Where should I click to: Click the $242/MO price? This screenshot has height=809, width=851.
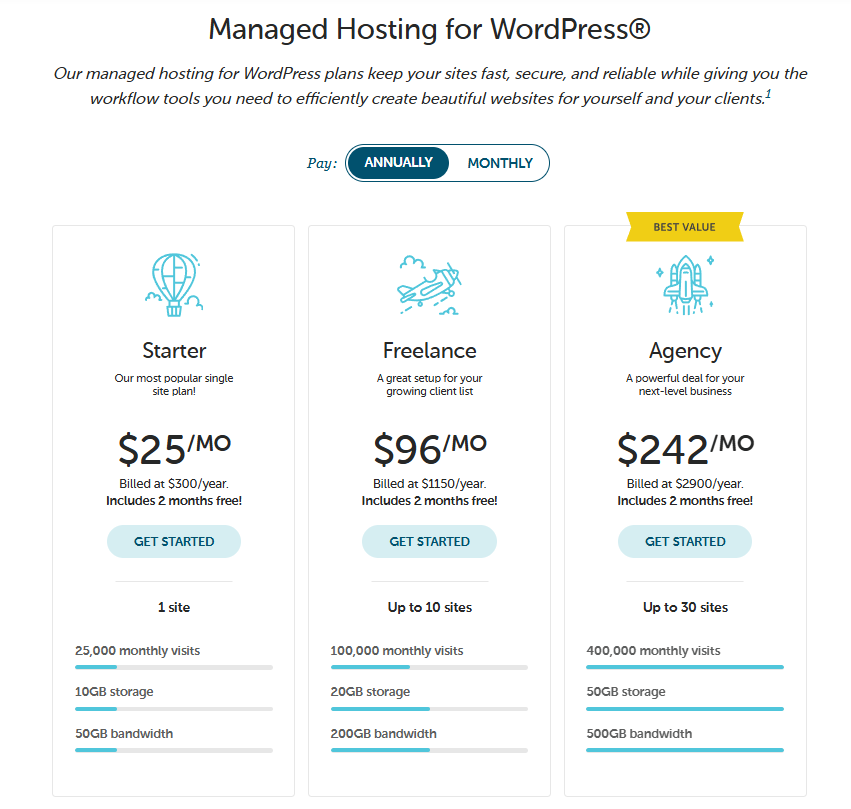tap(685, 449)
